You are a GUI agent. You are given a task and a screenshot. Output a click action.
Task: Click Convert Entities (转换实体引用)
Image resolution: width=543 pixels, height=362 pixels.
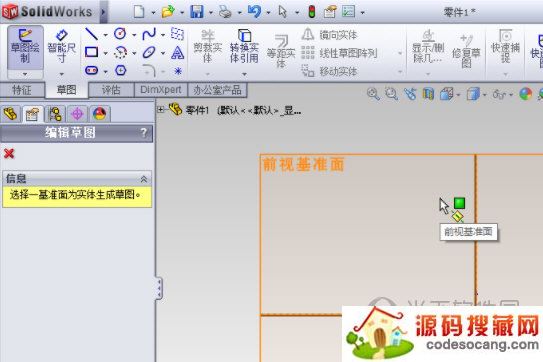click(x=244, y=47)
